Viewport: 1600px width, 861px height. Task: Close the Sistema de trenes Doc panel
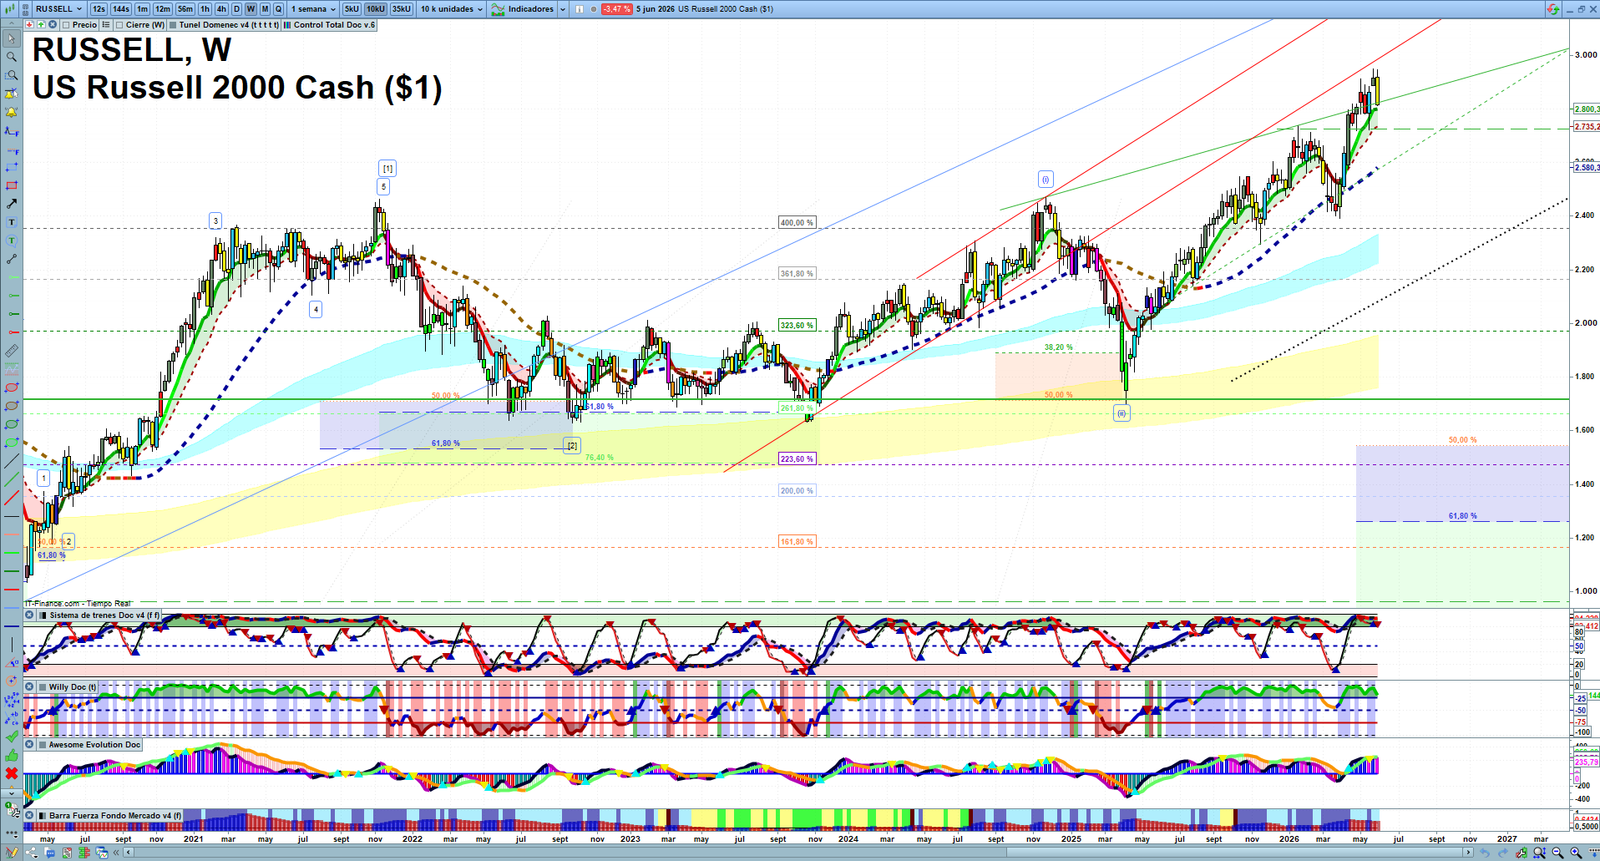tap(30, 615)
